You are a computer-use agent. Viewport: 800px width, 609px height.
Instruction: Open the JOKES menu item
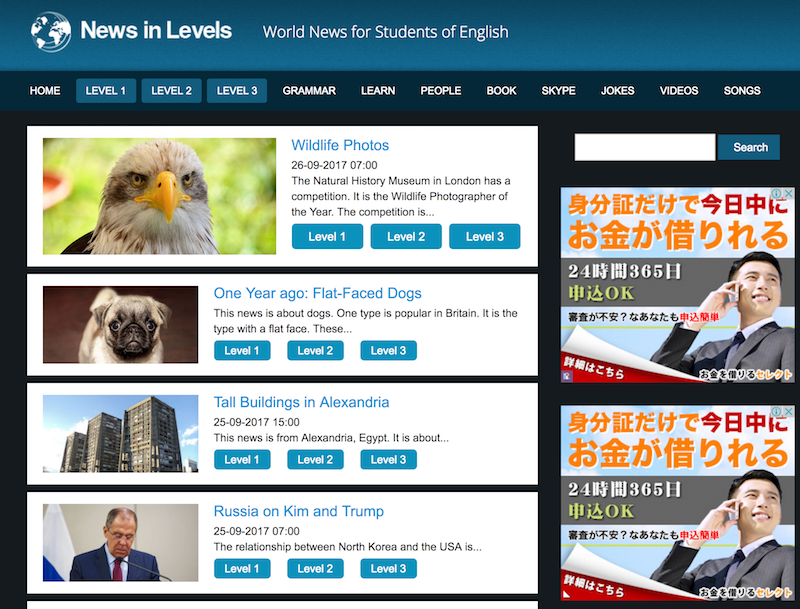coord(617,91)
